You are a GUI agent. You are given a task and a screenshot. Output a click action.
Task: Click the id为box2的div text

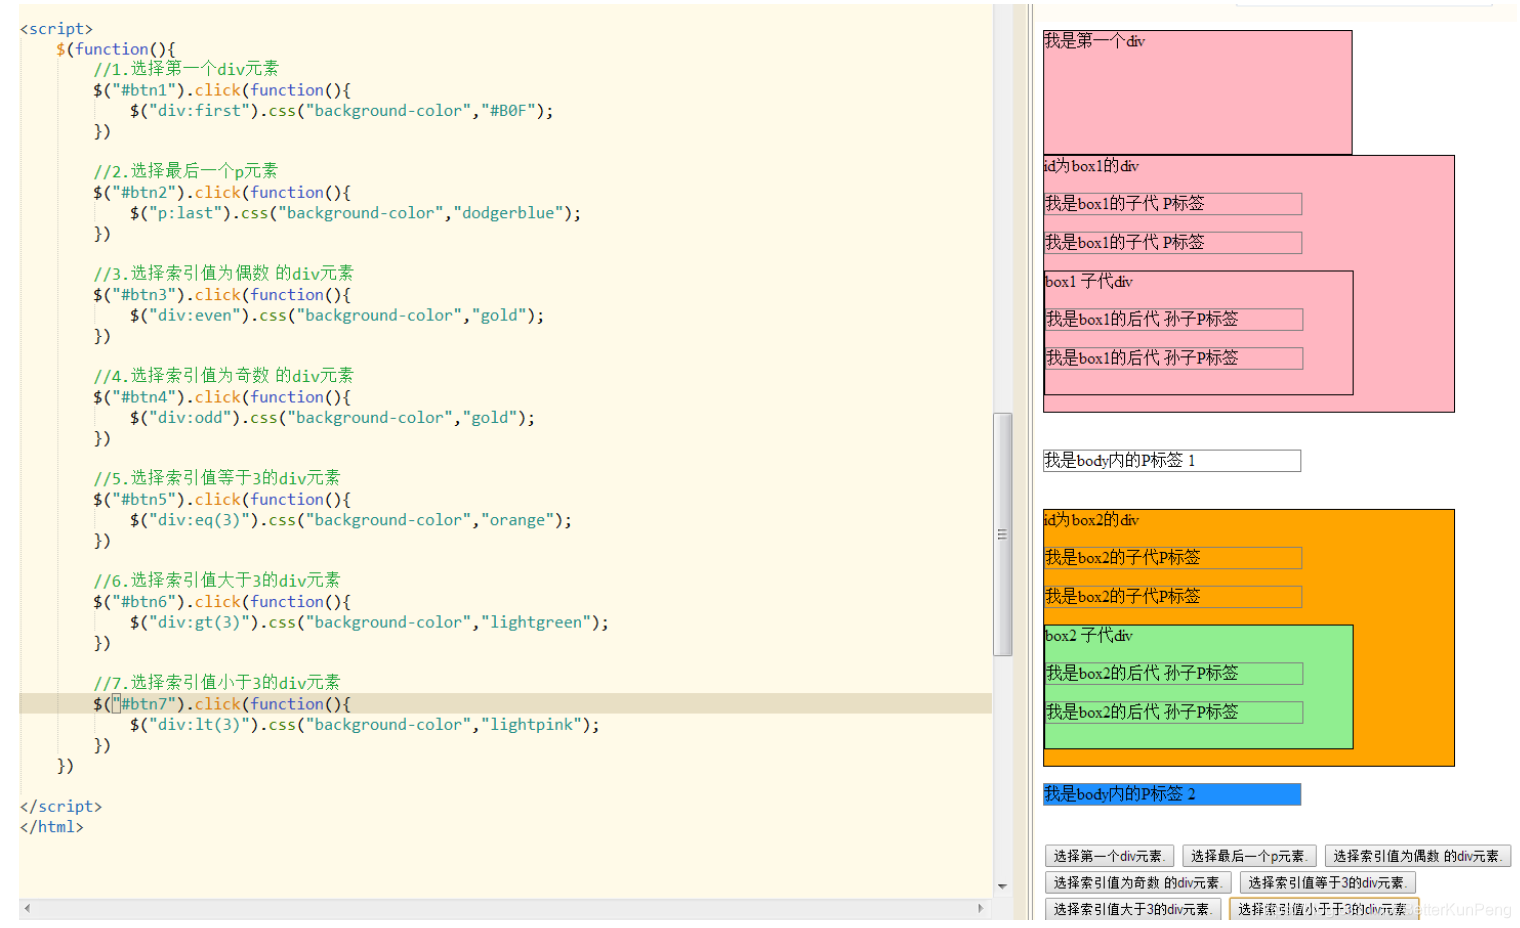[x=1091, y=520]
